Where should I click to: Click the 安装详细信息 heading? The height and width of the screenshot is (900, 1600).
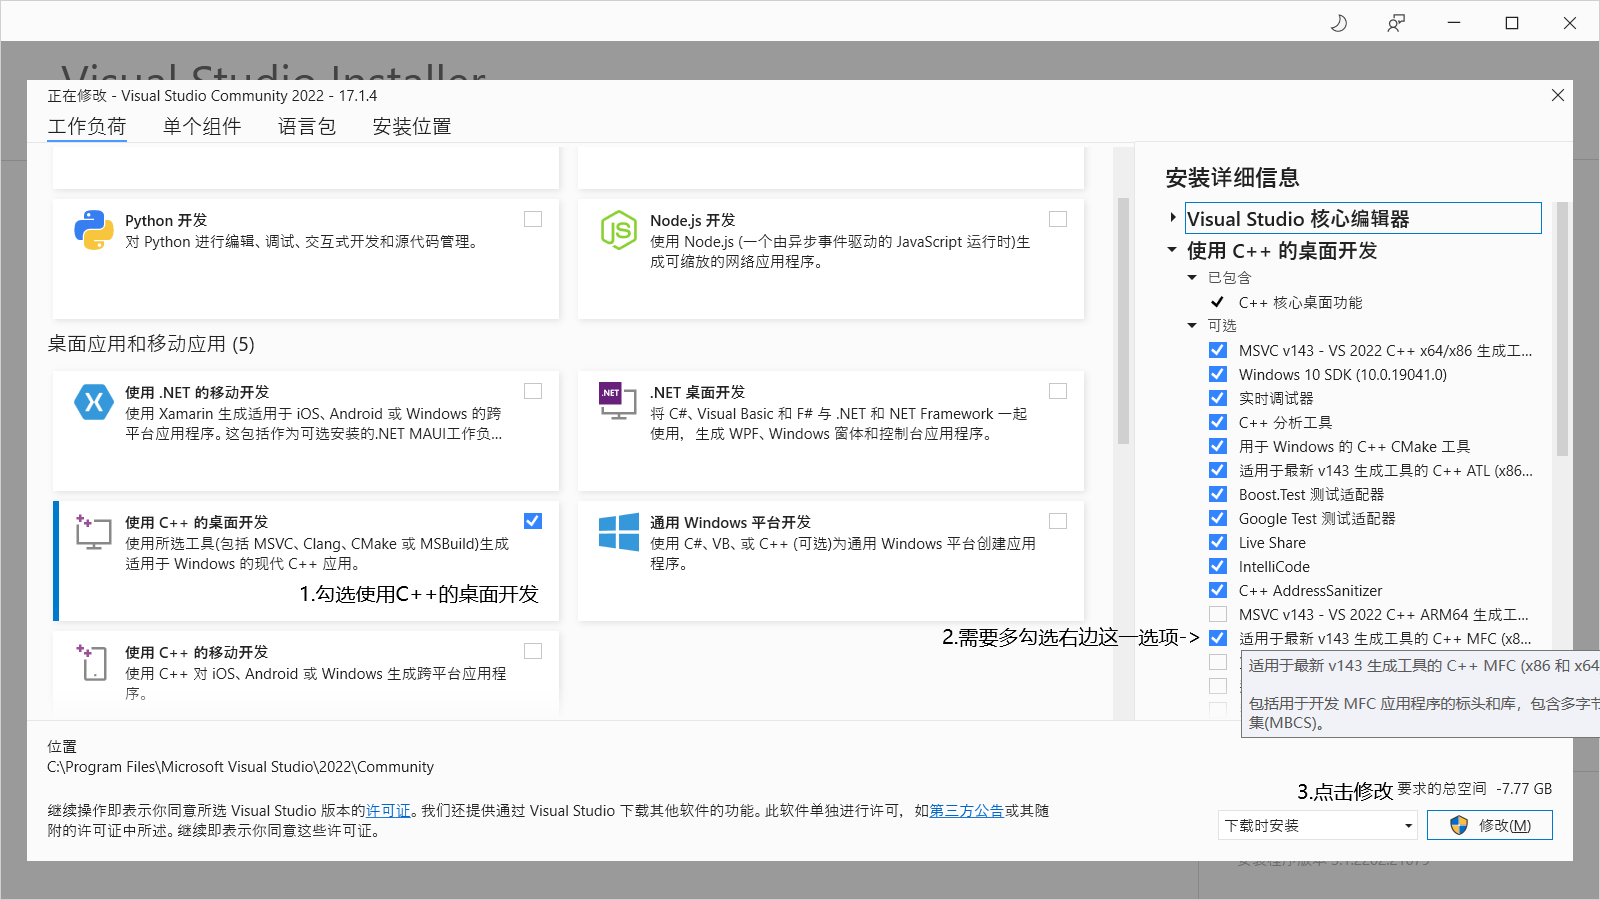pos(1232,178)
